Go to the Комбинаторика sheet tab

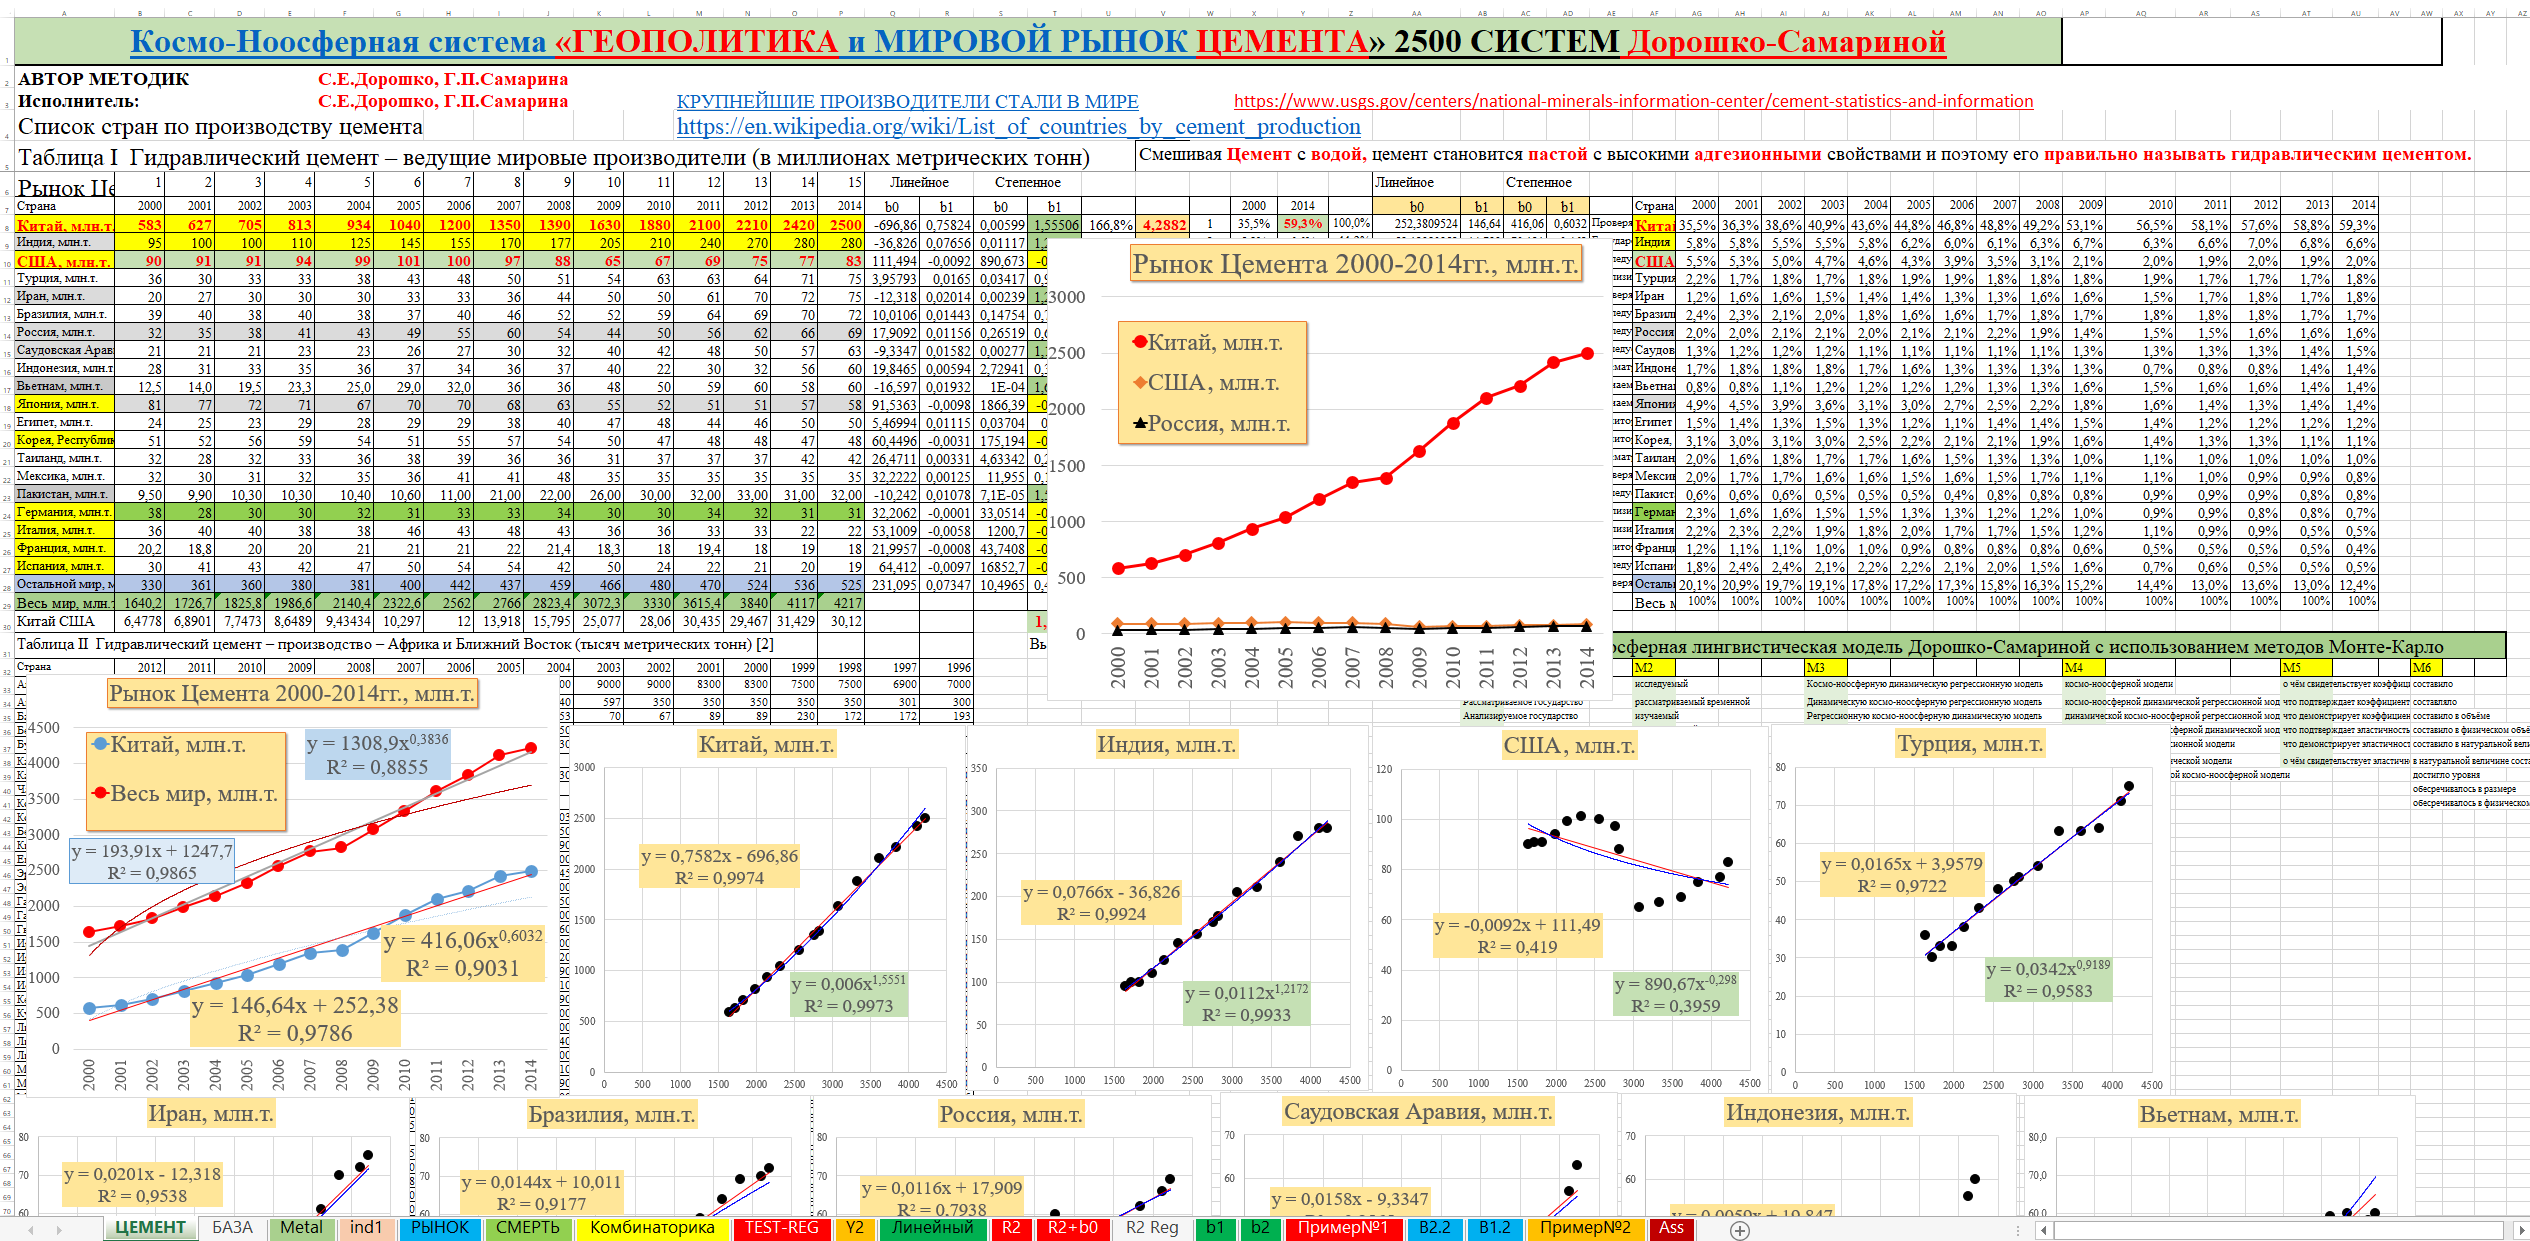pyautogui.click(x=652, y=1228)
